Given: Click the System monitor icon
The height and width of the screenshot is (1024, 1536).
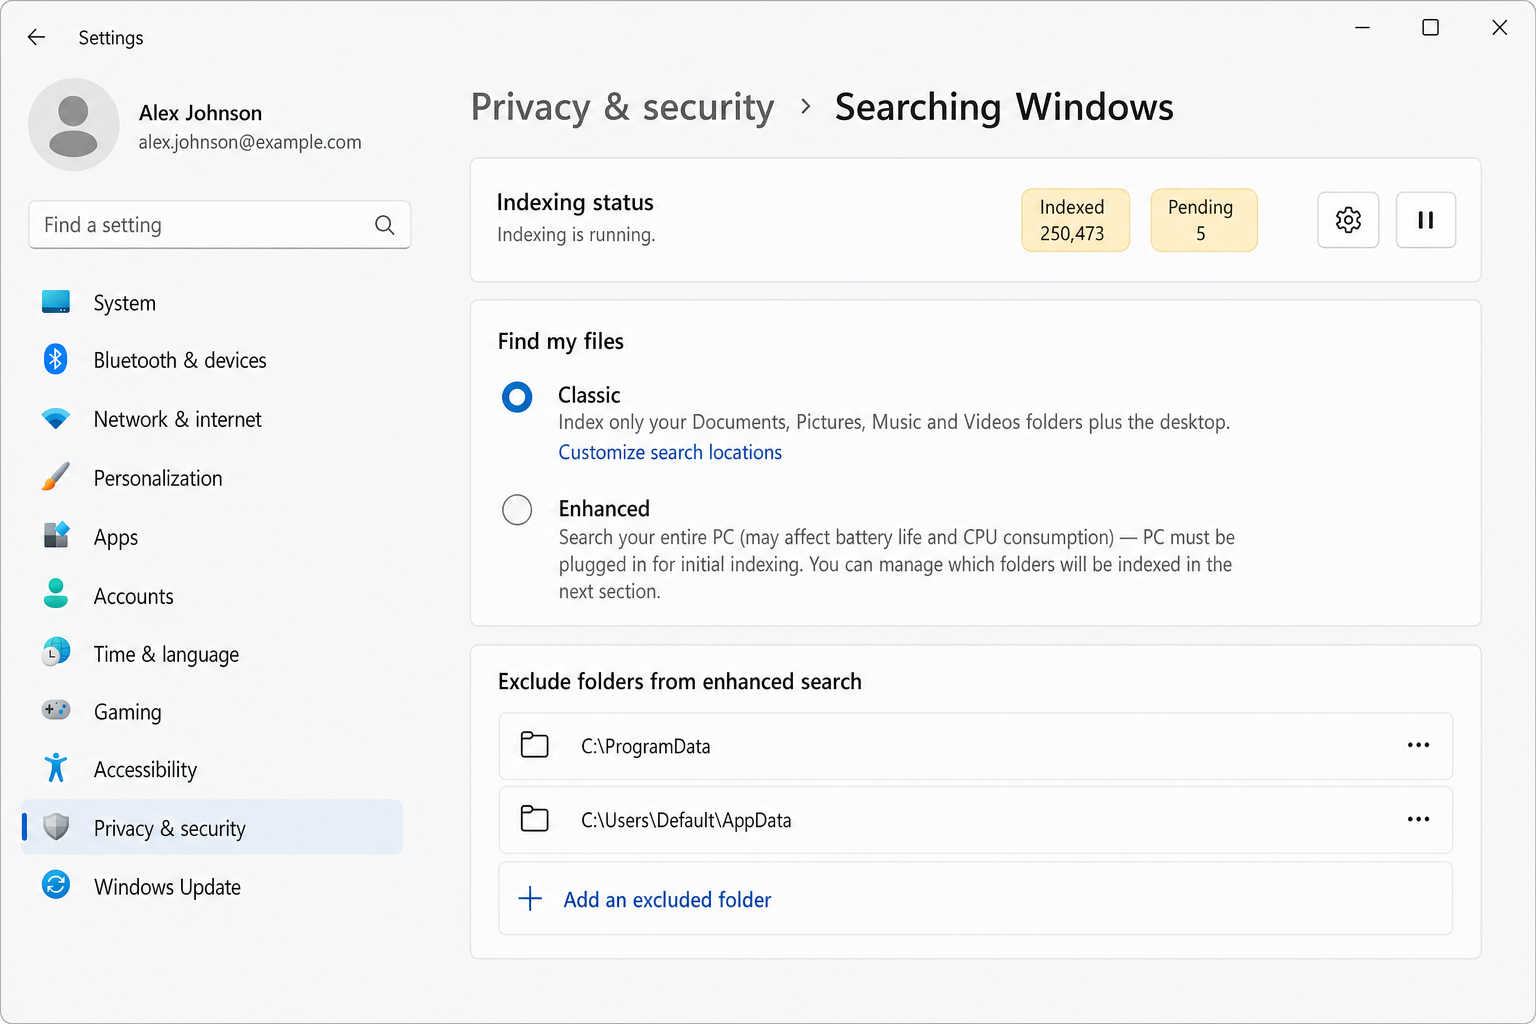Looking at the screenshot, I should pyautogui.click(x=56, y=302).
